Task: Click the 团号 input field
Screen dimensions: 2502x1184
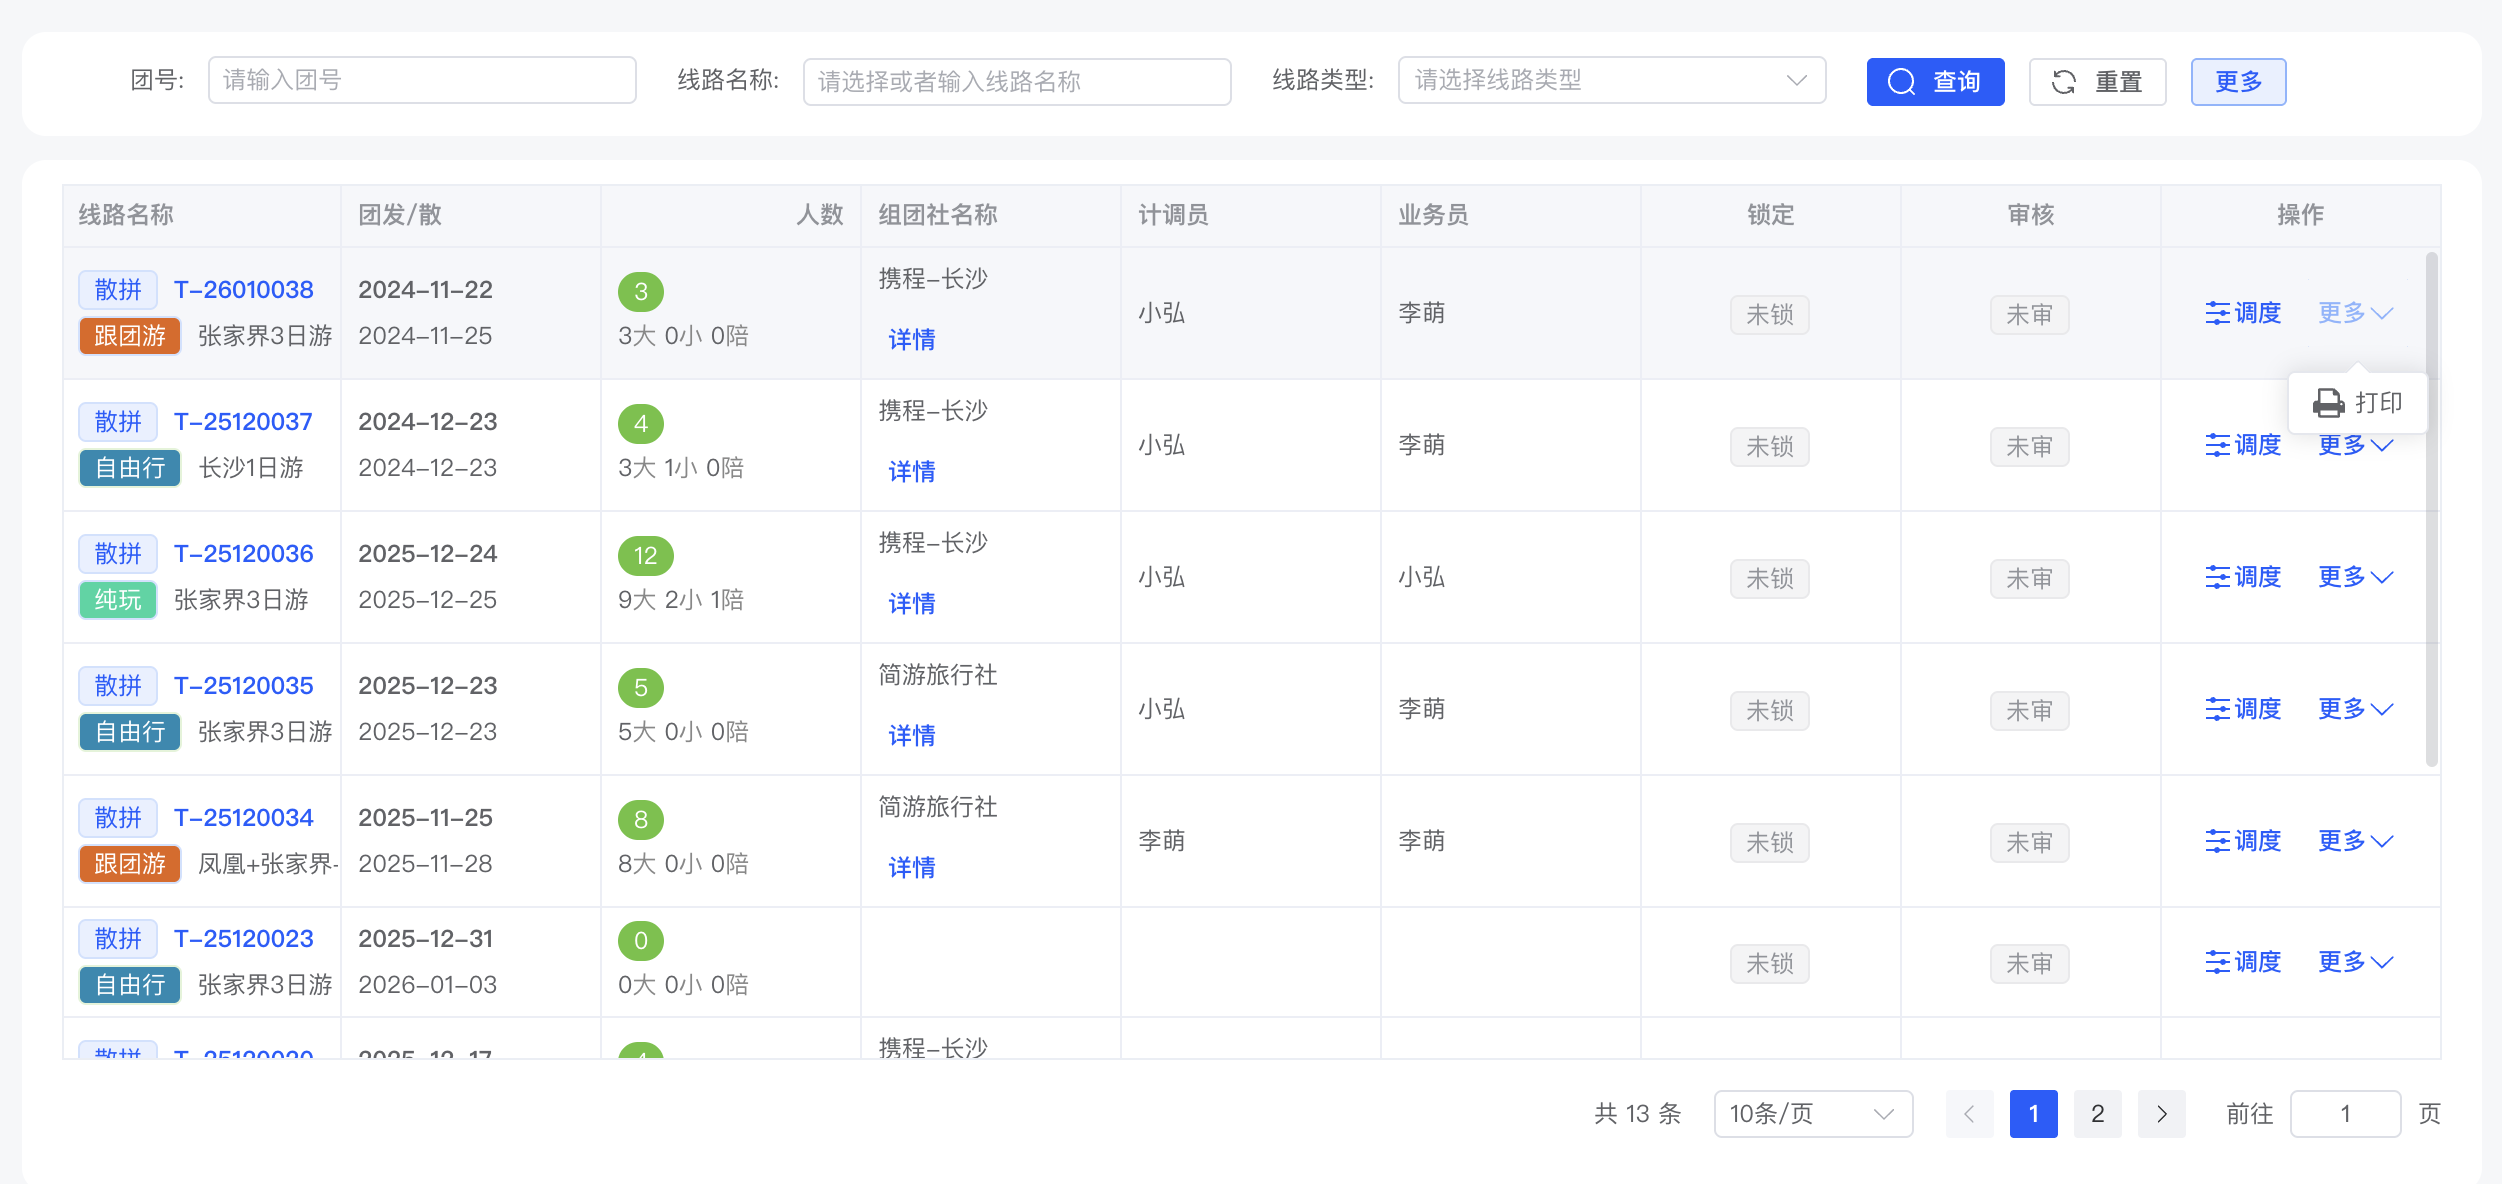Action: click(x=421, y=80)
